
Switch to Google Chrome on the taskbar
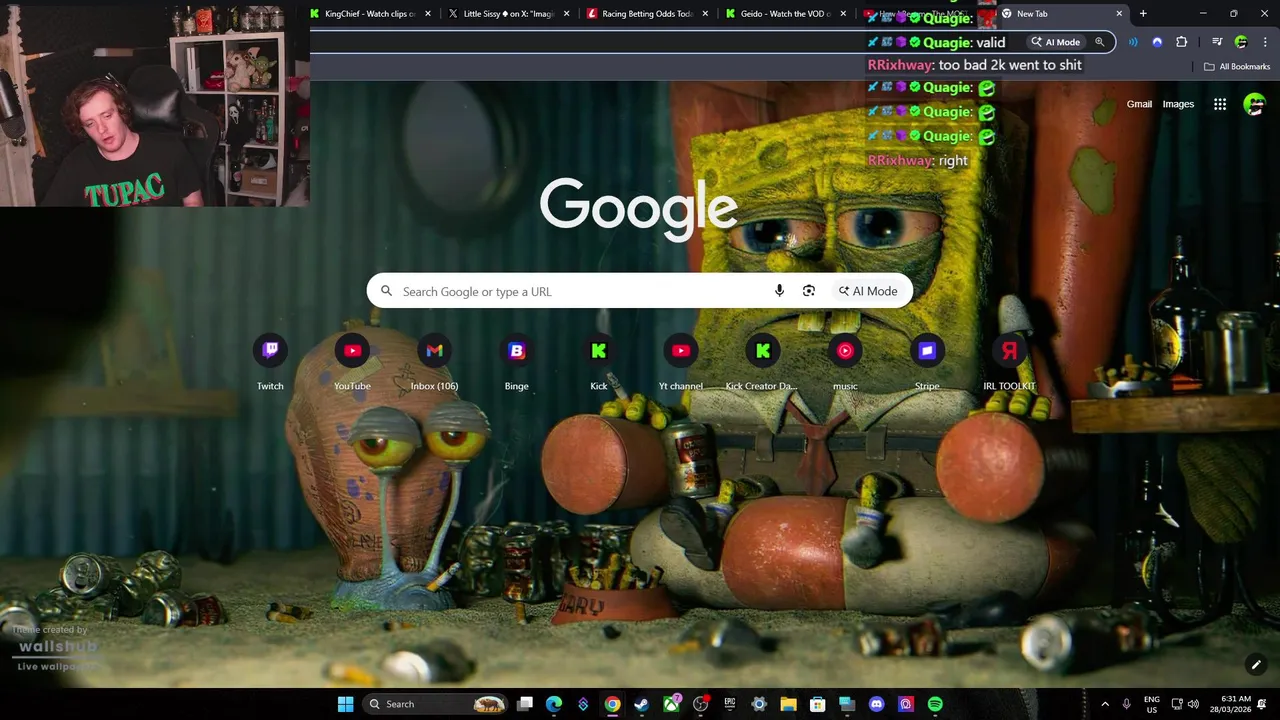612,704
